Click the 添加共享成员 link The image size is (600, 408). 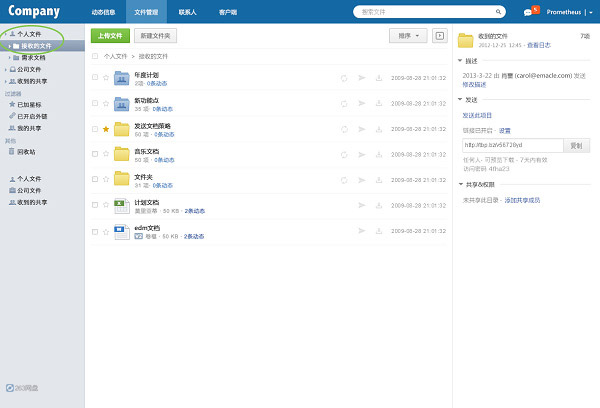coord(522,200)
